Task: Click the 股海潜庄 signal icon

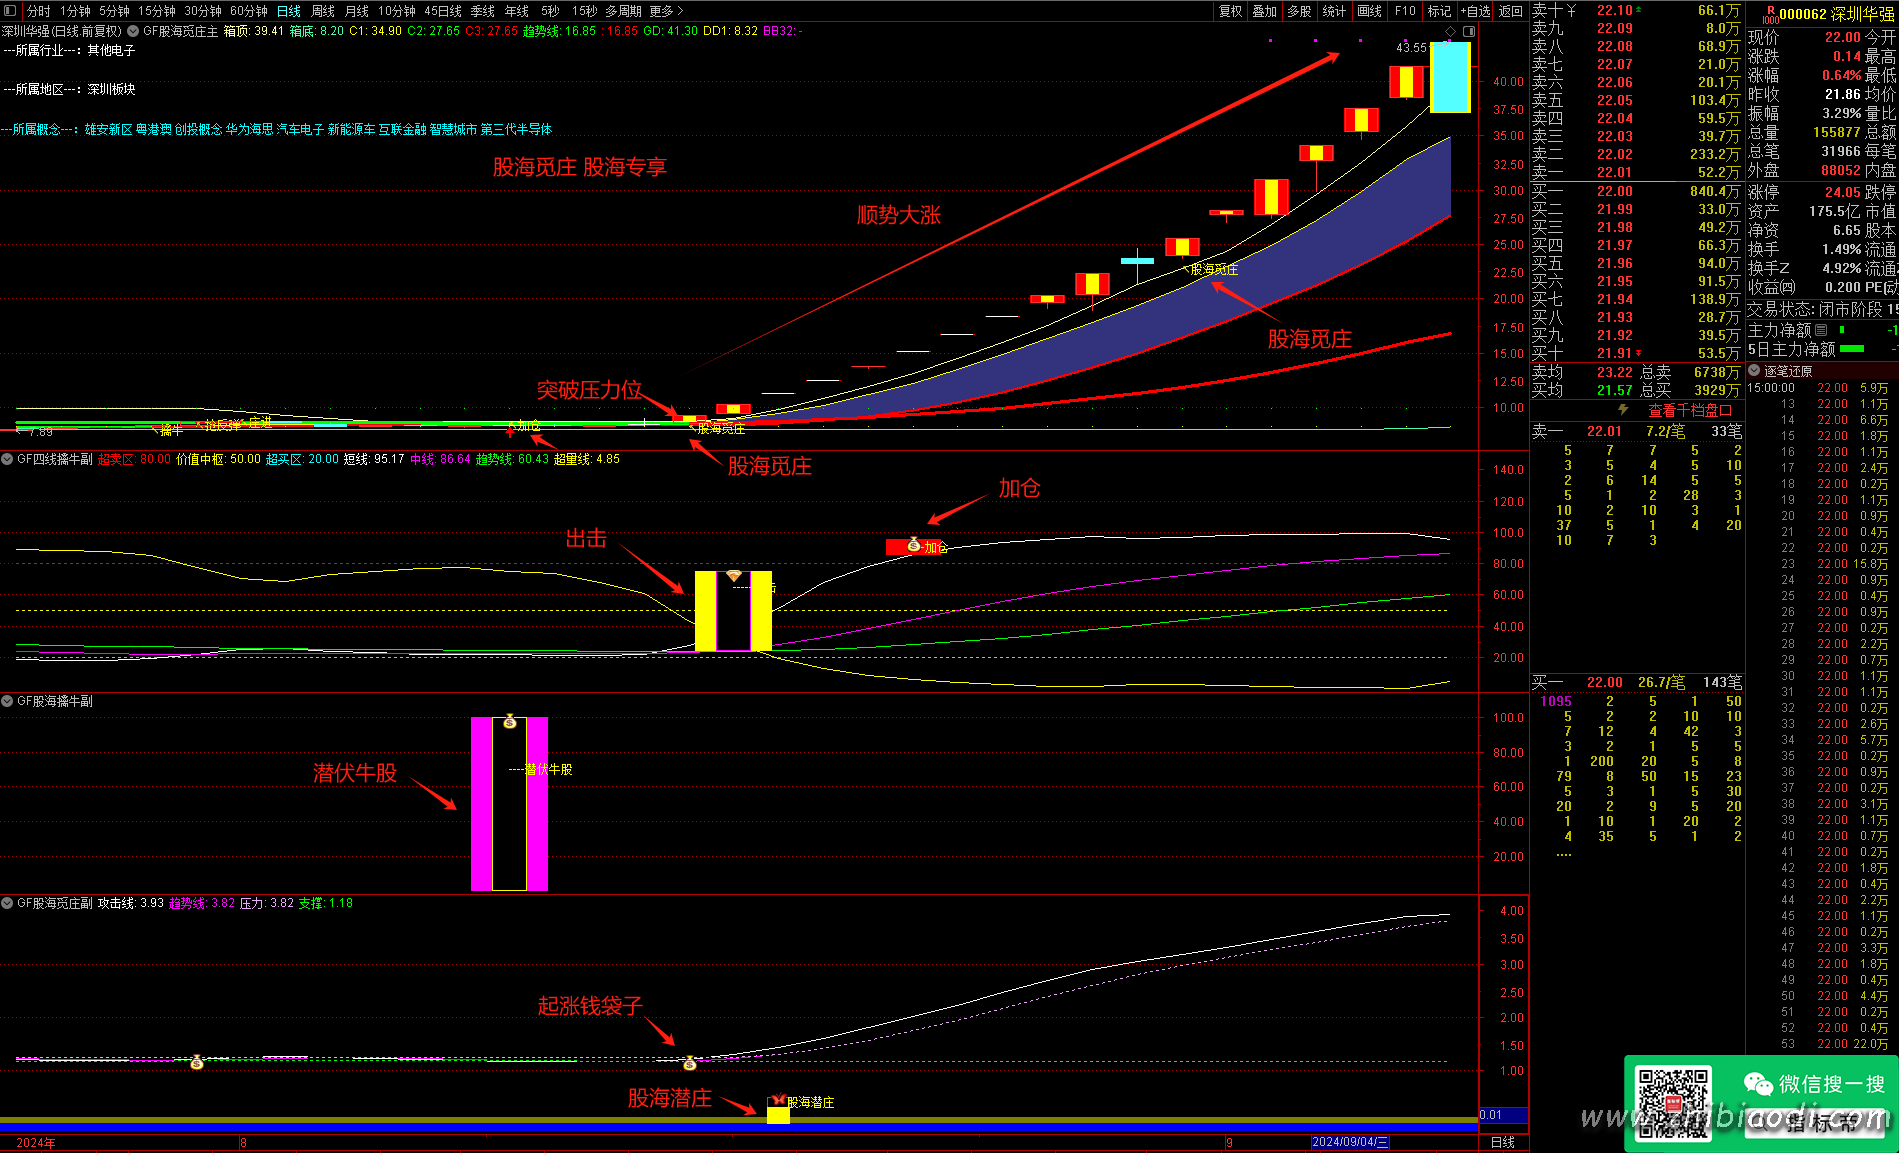Action: click(x=778, y=1101)
